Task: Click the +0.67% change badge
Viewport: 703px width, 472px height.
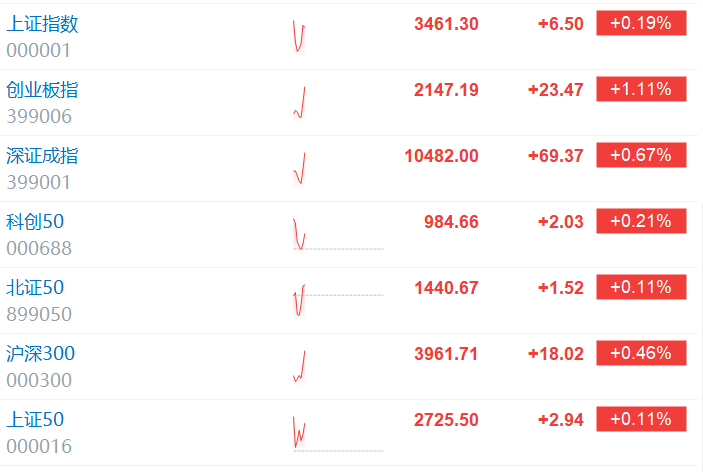Action: (x=641, y=155)
